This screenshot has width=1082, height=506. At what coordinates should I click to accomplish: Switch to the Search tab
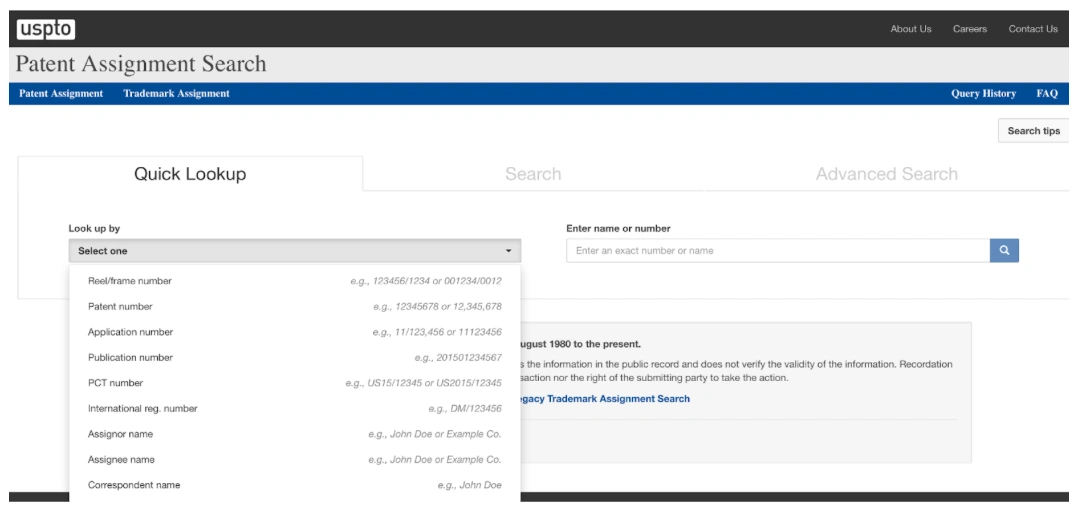(533, 174)
